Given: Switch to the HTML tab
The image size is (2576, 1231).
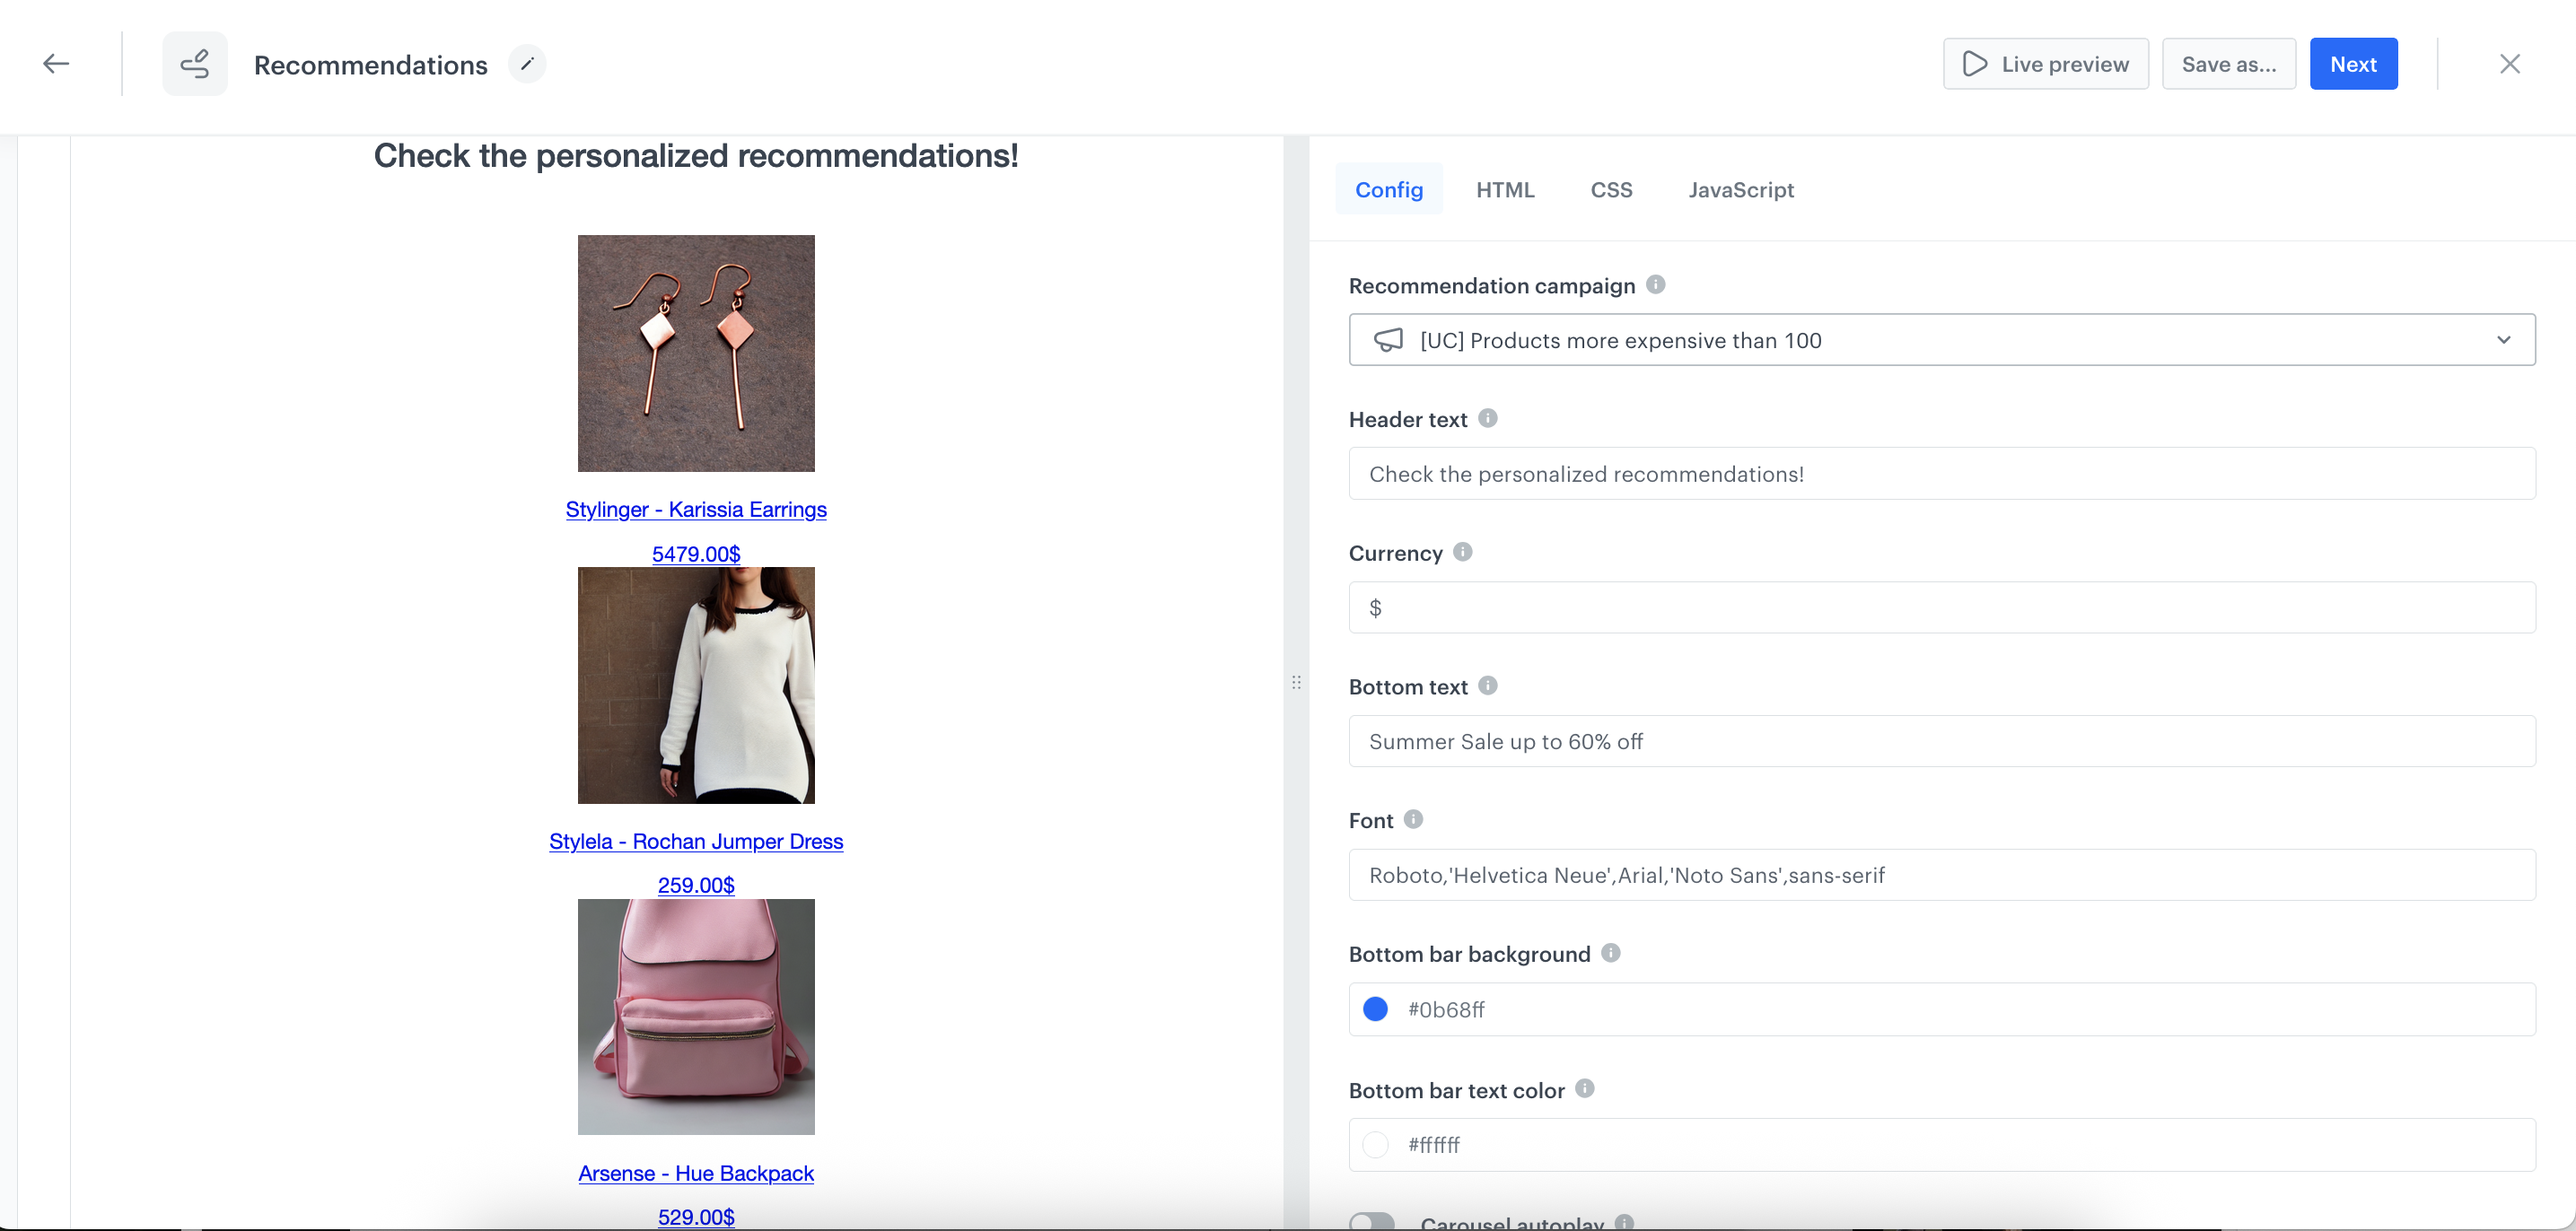Looking at the screenshot, I should pyautogui.click(x=1505, y=189).
